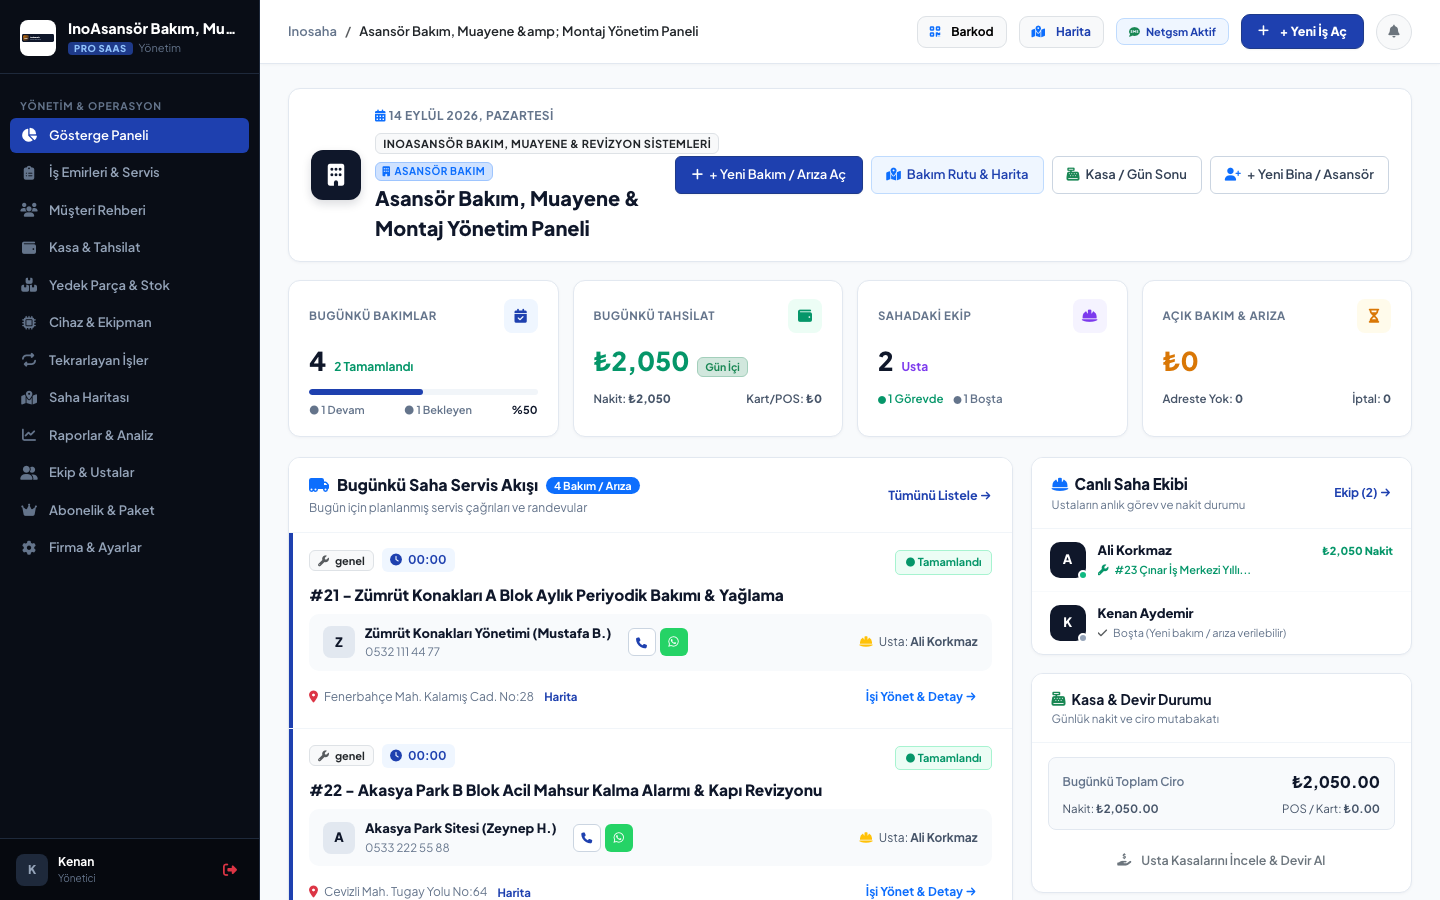The width and height of the screenshot is (1440, 900).
Task: Click + Yeni Bakım / Arıza Aç
Action: pyautogui.click(x=769, y=175)
